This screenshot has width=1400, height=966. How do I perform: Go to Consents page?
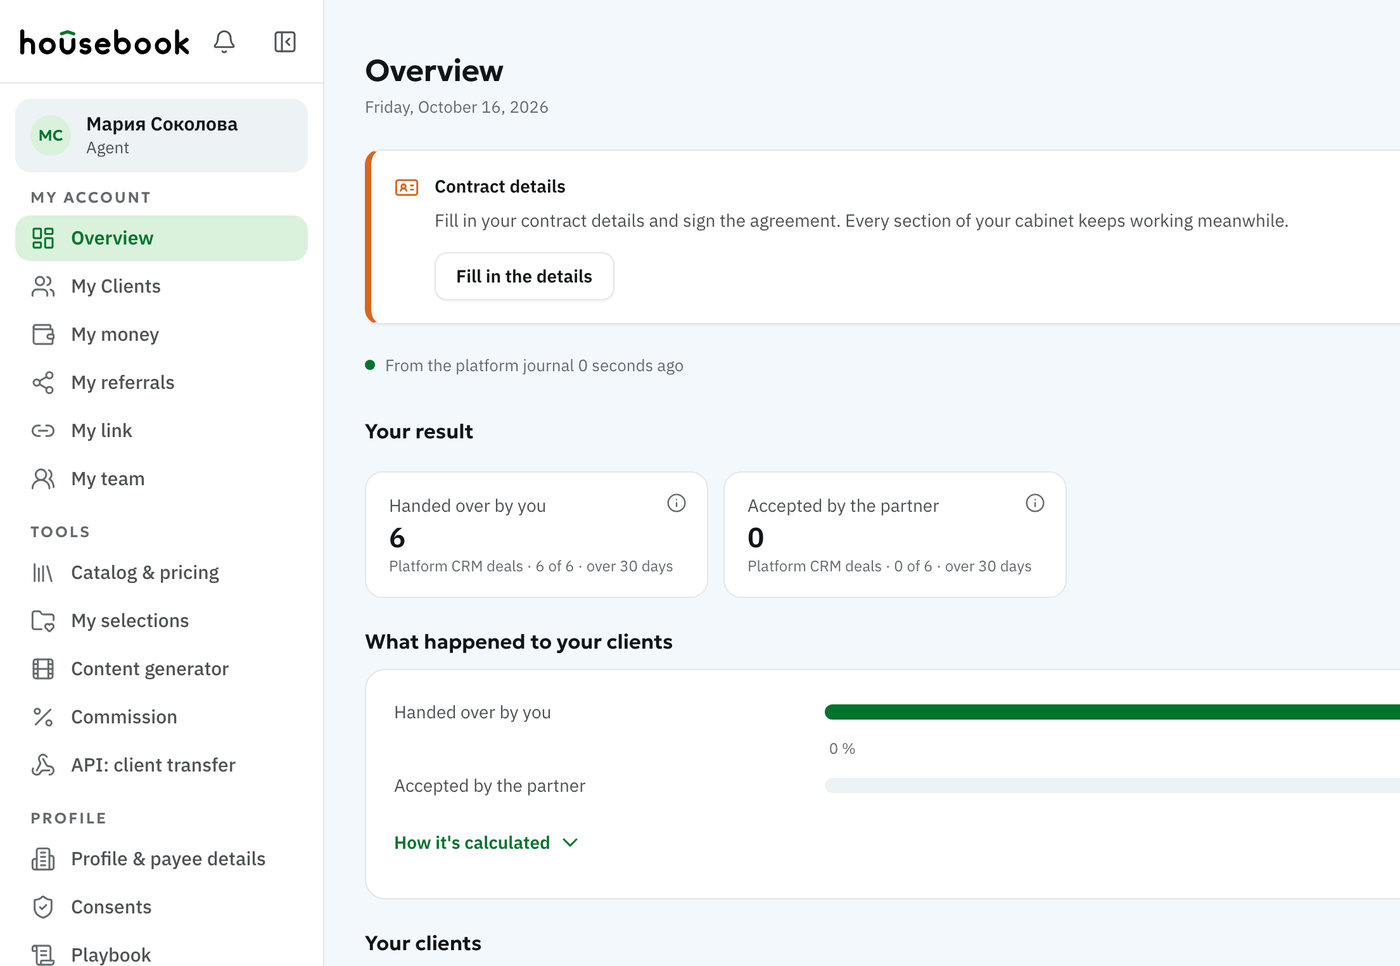(161, 906)
